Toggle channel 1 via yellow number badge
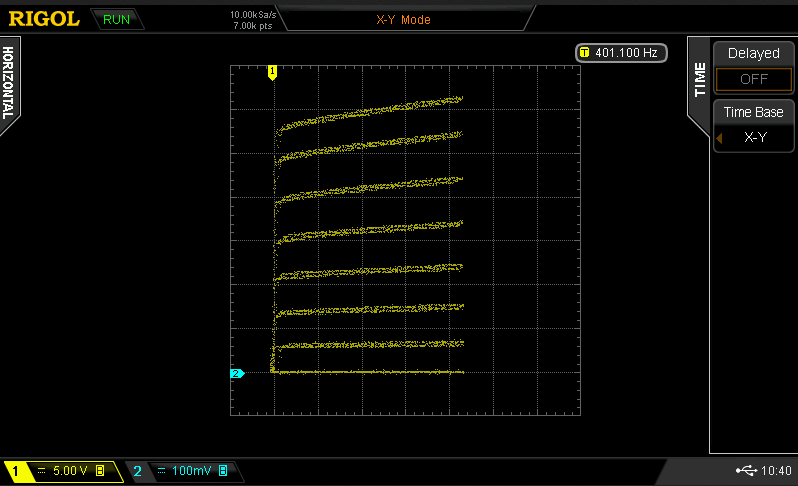The image size is (798, 486). tap(15, 471)
